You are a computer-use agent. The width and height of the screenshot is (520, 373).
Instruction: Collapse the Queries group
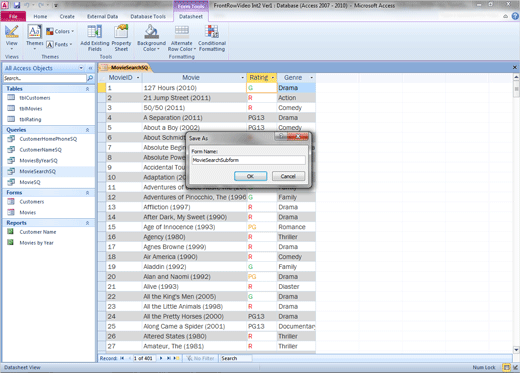(87, 130)
